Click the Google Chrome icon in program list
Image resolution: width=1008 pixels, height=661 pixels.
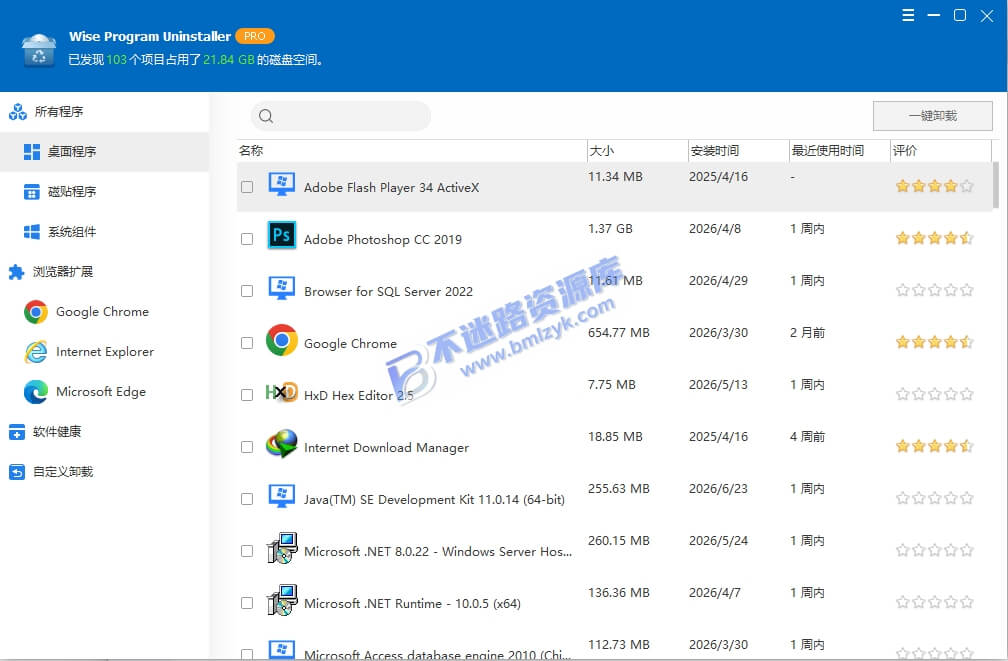282,340
